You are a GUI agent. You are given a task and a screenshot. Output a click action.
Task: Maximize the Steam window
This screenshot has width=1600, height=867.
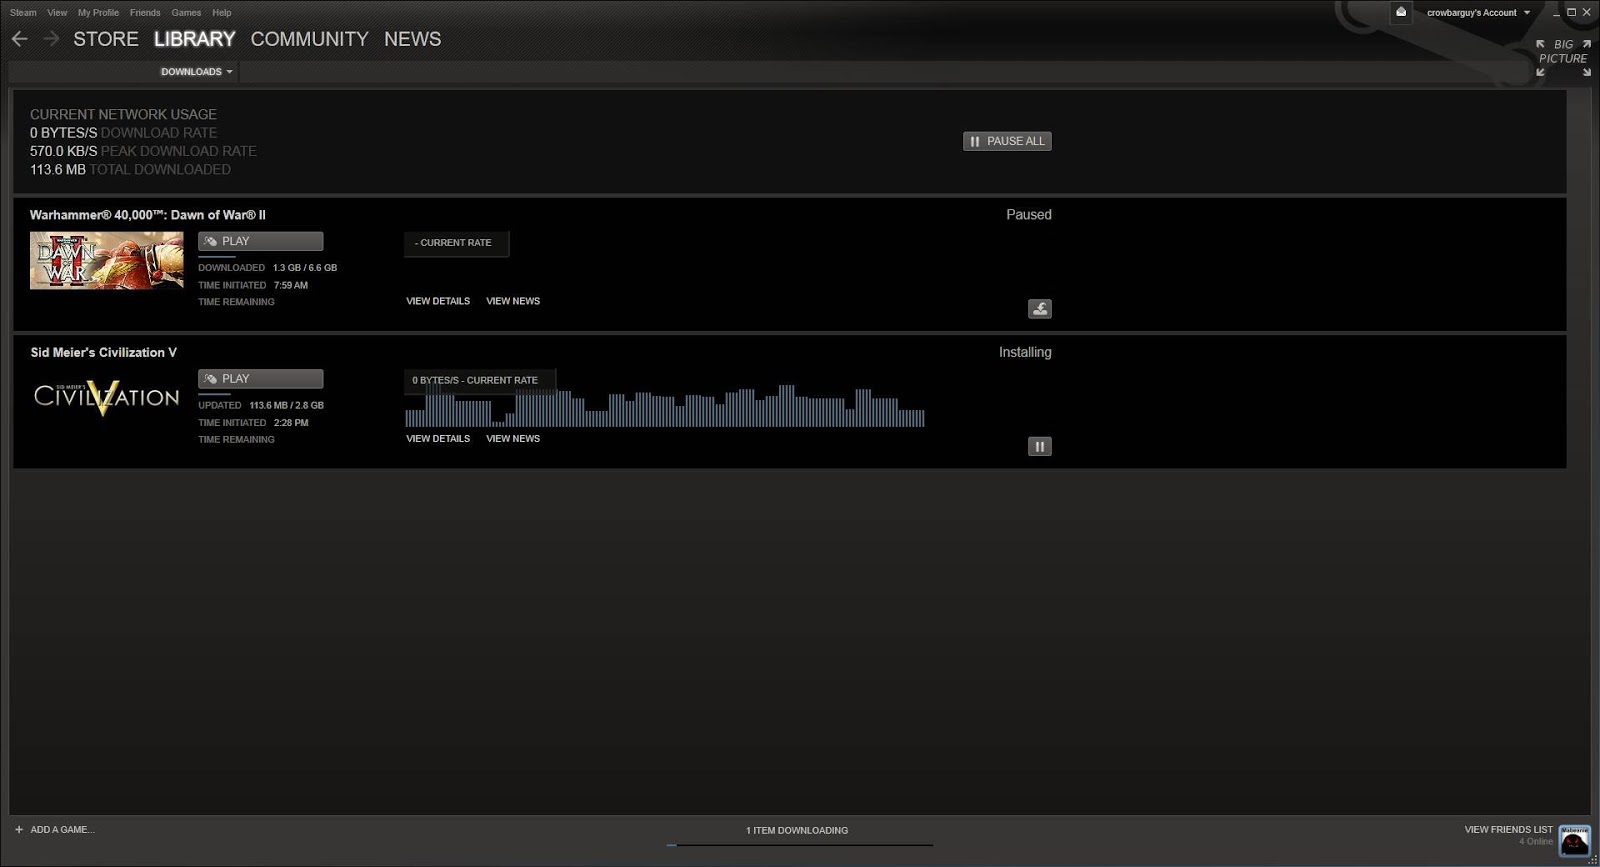click(1571, 12)
